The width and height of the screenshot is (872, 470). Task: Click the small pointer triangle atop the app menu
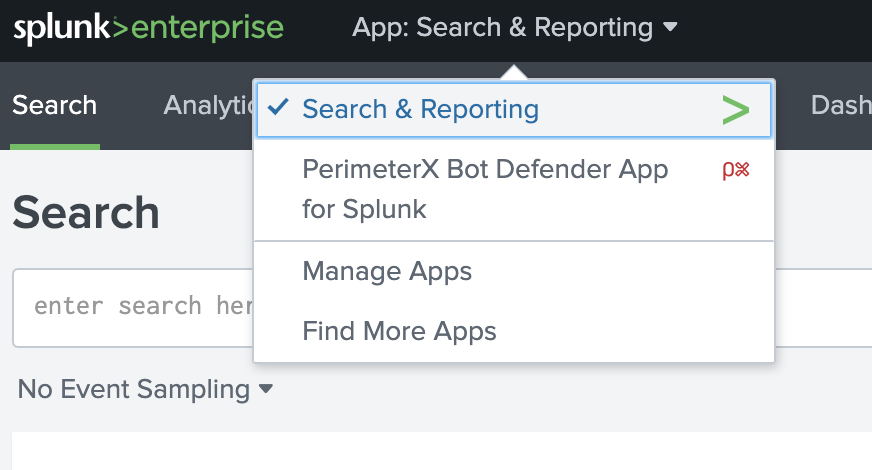[513, 73]
